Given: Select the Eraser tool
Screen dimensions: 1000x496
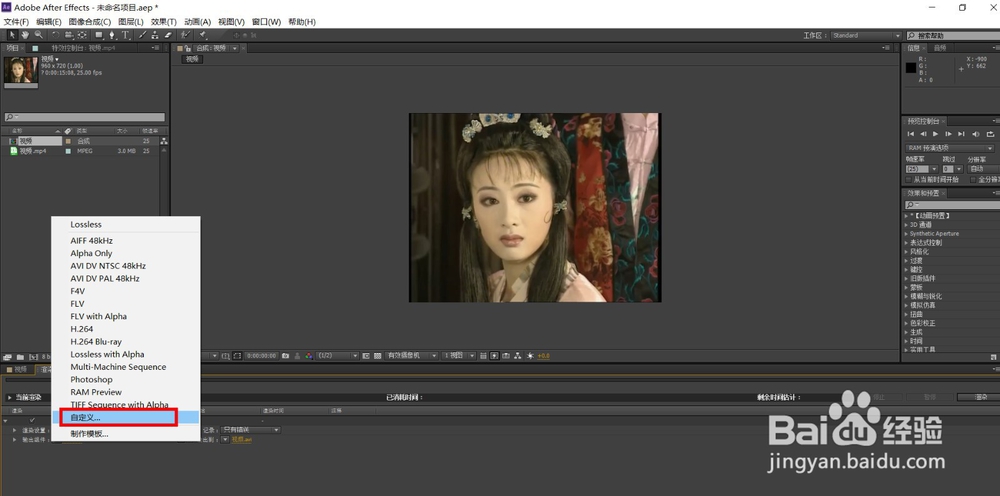Looking at the screenshot, I should coord(168,35).
